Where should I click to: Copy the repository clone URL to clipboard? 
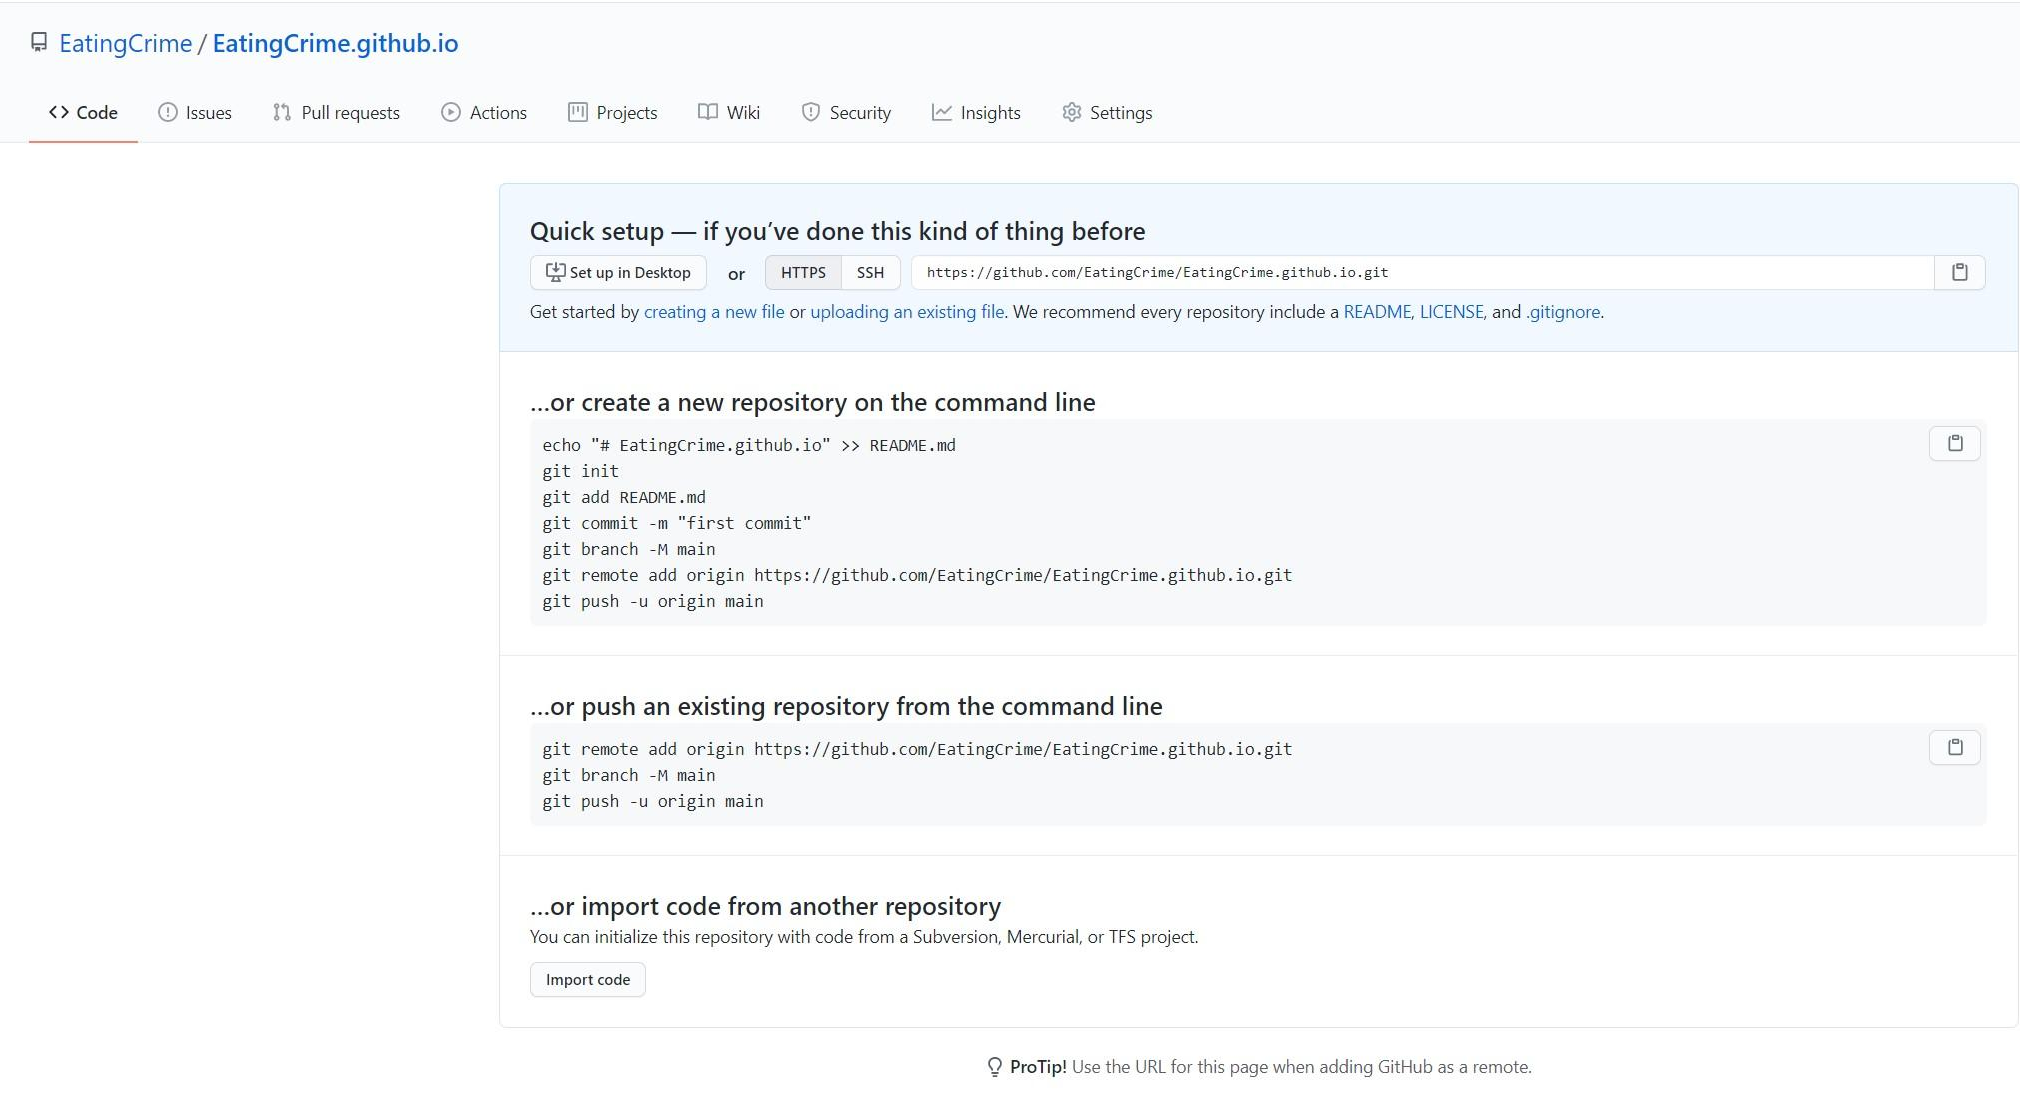(1959, 272)
